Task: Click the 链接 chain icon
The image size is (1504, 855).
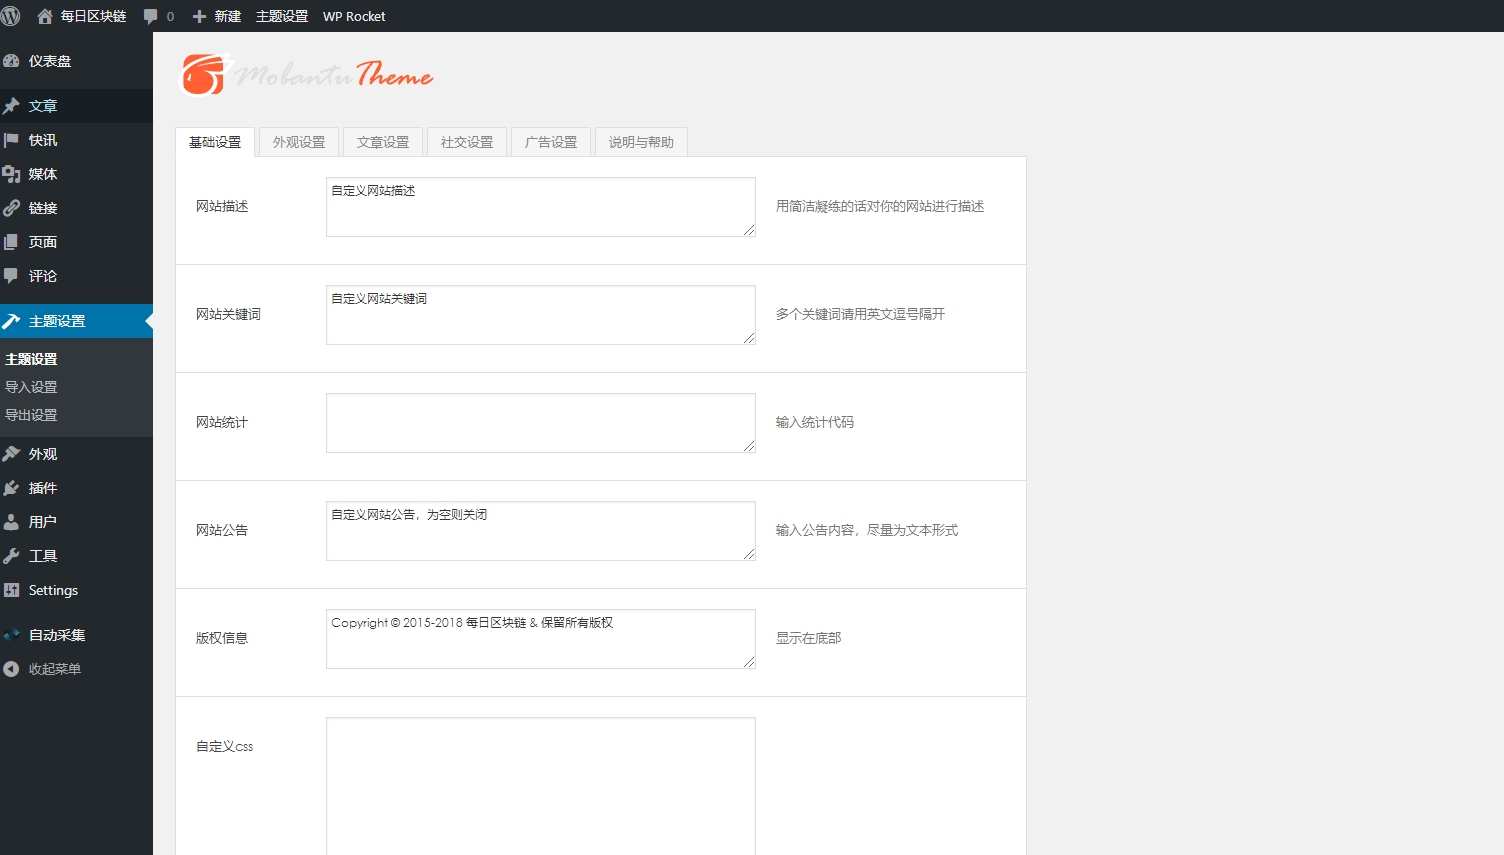Action: 11,208
